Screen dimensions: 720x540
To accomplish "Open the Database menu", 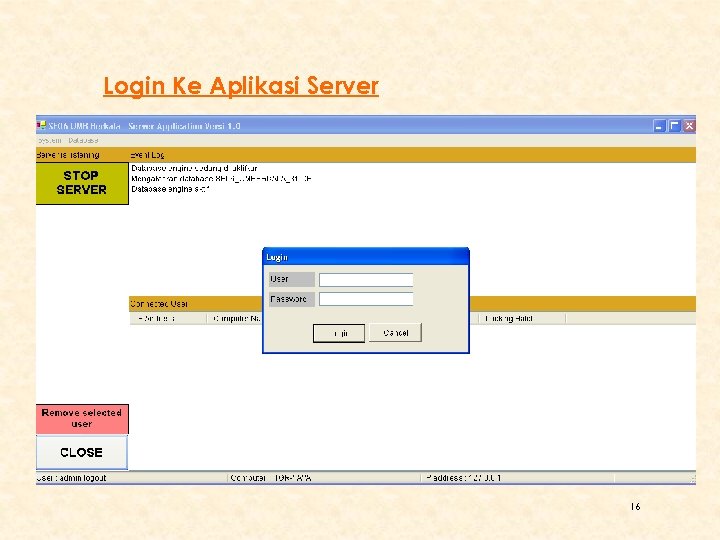I will (83, 141).
